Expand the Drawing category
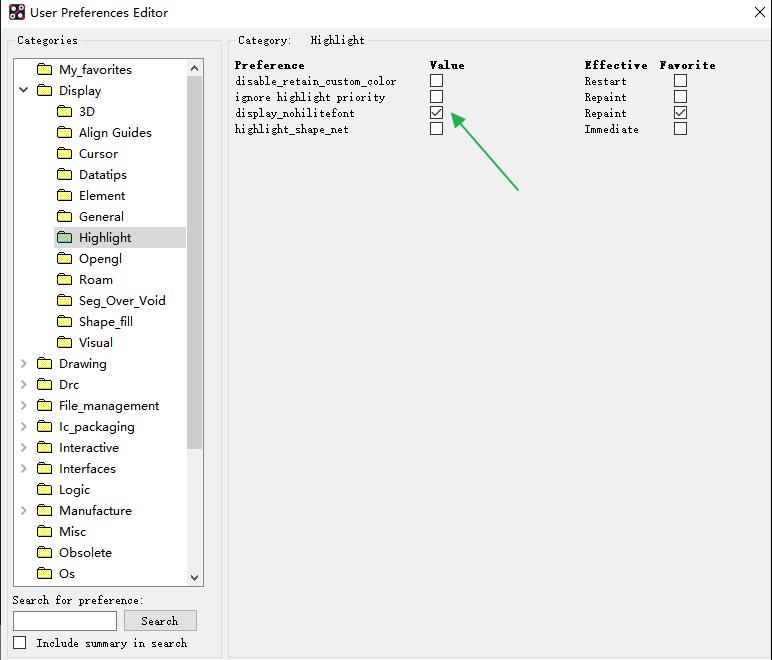772x660 pixels. pyautogui.click(x=24, y=364)
